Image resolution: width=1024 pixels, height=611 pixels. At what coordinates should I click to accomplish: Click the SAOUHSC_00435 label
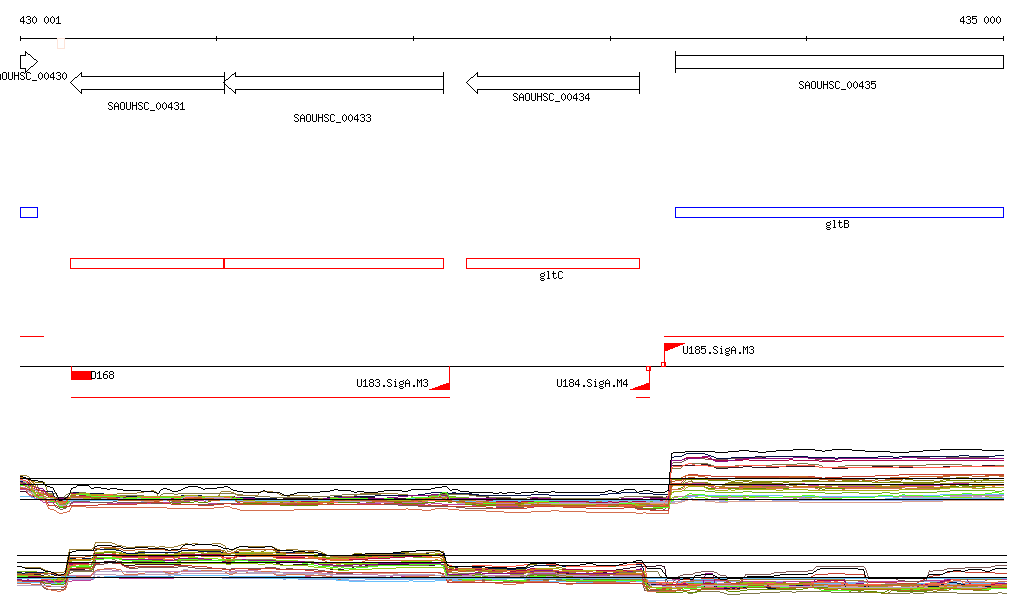point(837,86)
